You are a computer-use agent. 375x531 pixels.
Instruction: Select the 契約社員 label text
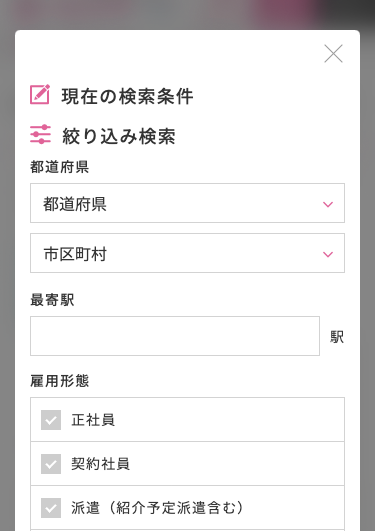pyautogui.click(x=100, y=464)
